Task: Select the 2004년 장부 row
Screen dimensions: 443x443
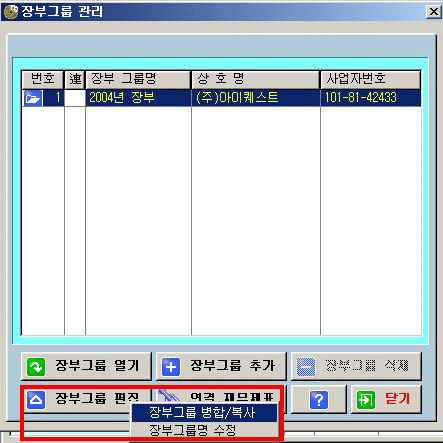Action: [221, 98]
